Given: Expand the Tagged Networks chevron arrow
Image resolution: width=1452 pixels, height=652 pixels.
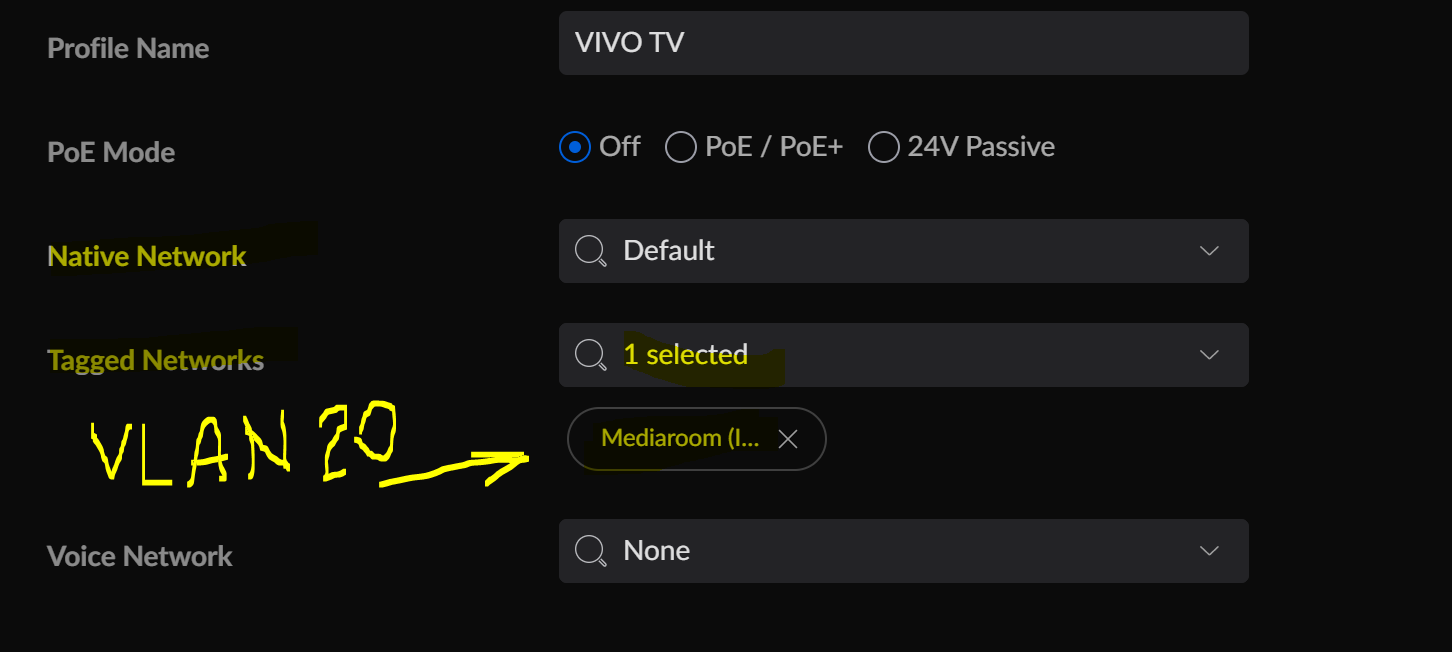Looking at the screenshot, I should [1209, 355].
